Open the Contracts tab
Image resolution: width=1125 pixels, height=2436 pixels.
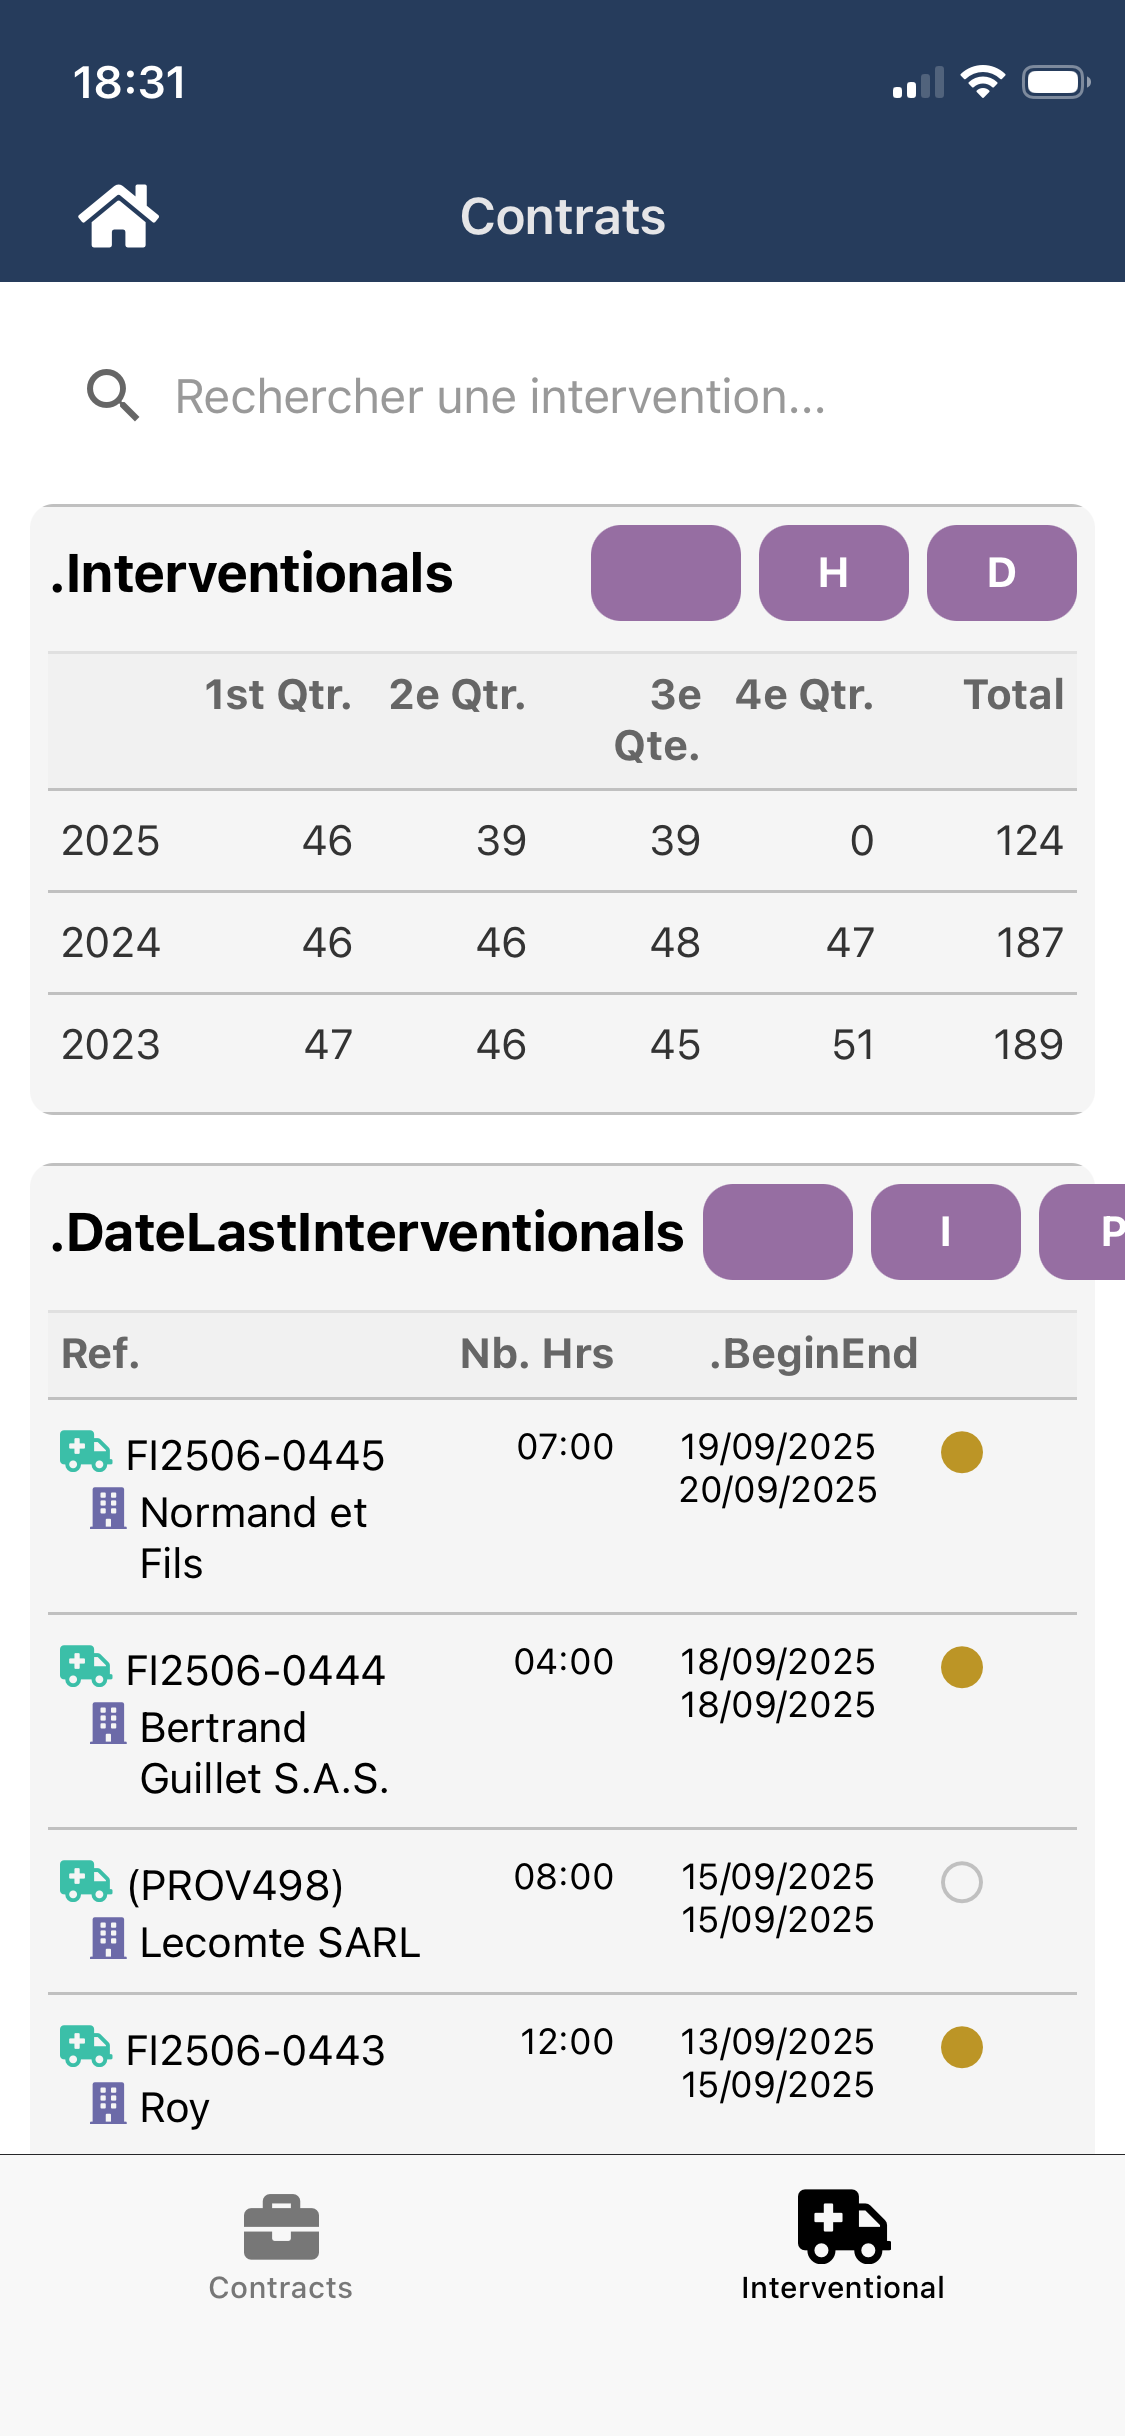pyautogui.click(x=281, y=2246)
